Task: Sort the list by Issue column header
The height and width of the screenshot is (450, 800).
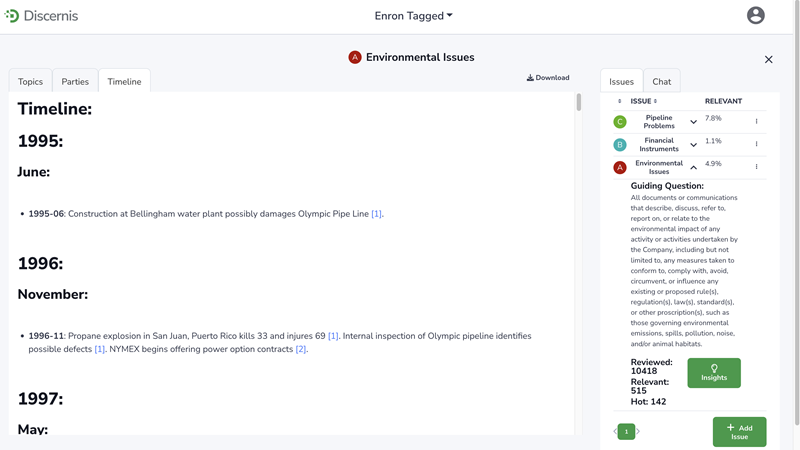Action: click(x=643, y=101)
